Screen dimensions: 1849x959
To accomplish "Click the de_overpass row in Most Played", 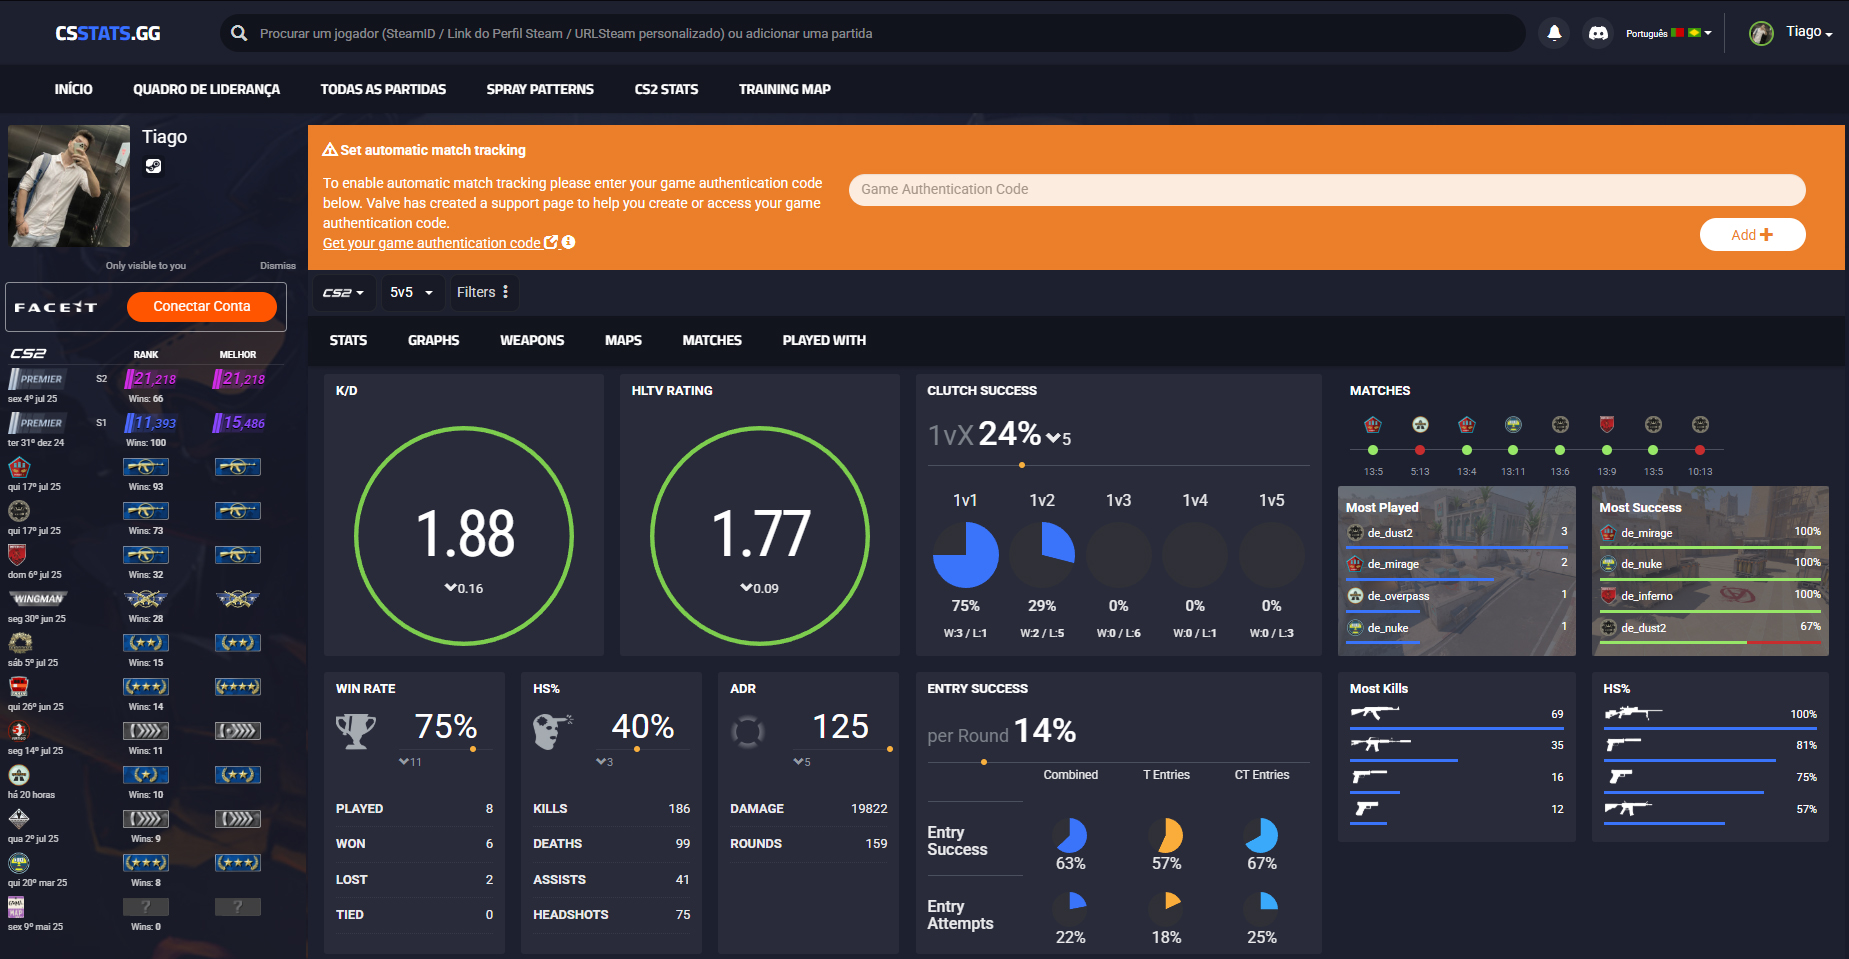I will (1457, 596).
